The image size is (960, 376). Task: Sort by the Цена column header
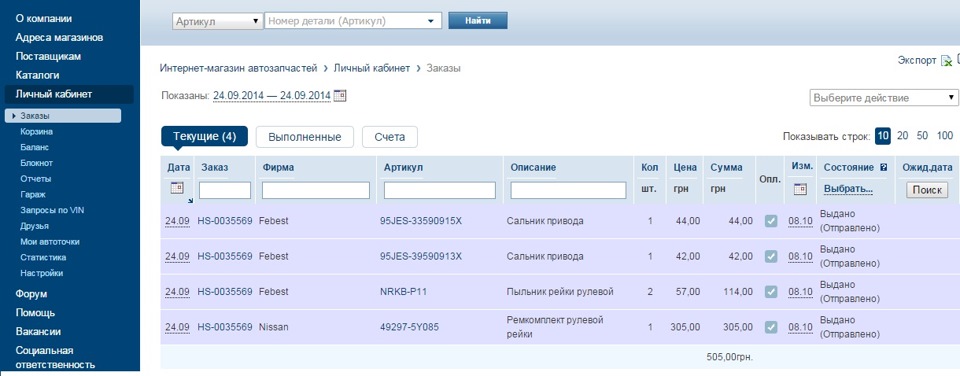(x=685, y=167)
